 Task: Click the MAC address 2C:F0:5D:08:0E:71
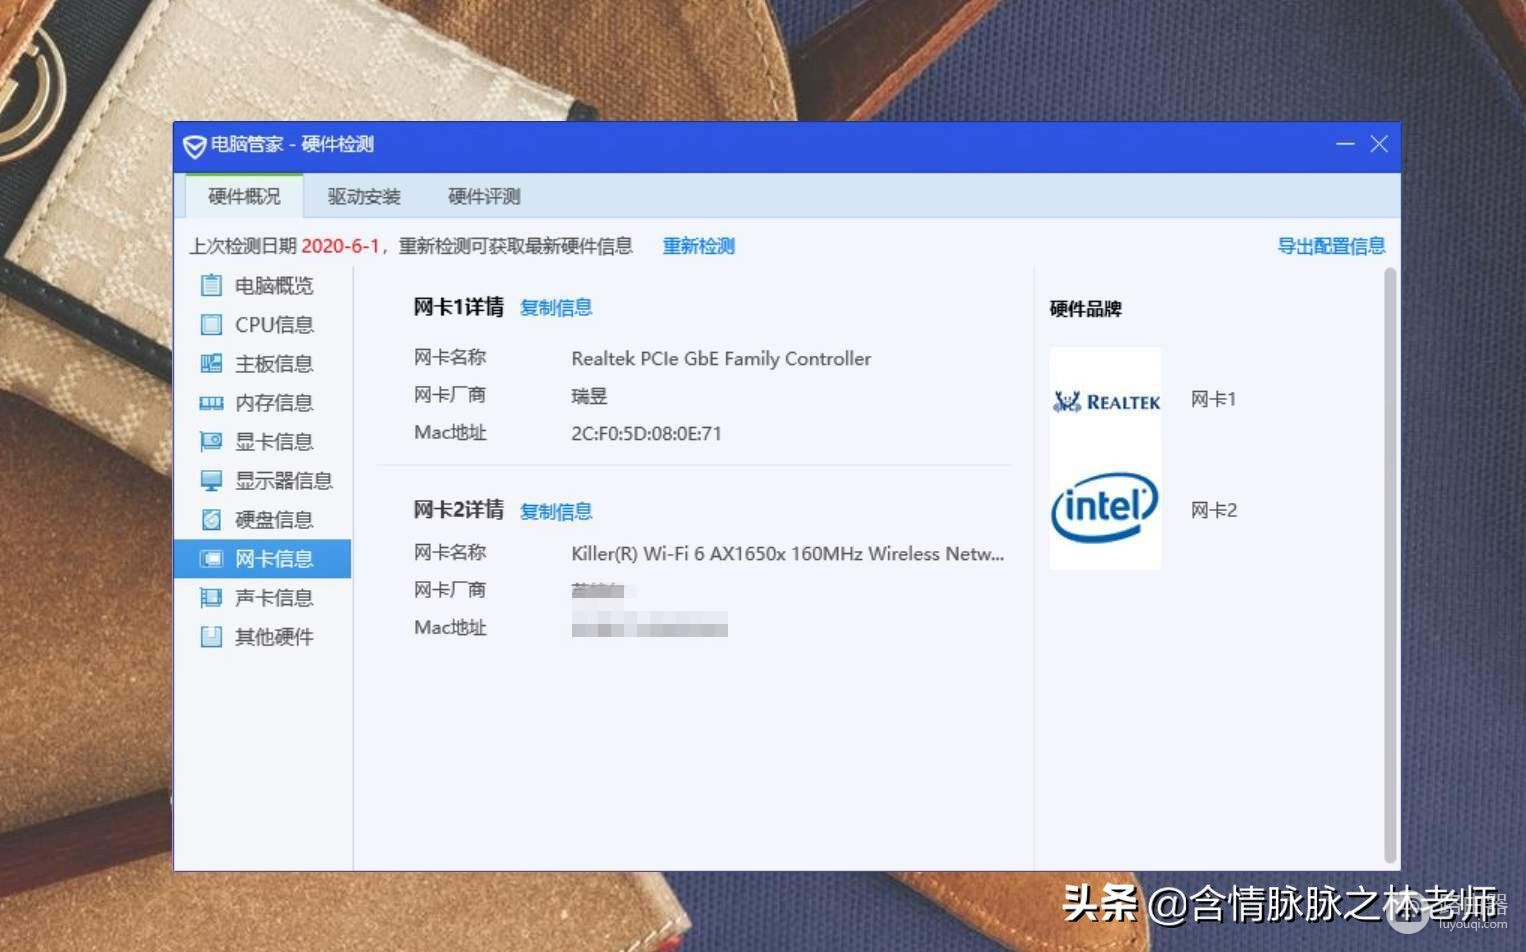[646, 434]
